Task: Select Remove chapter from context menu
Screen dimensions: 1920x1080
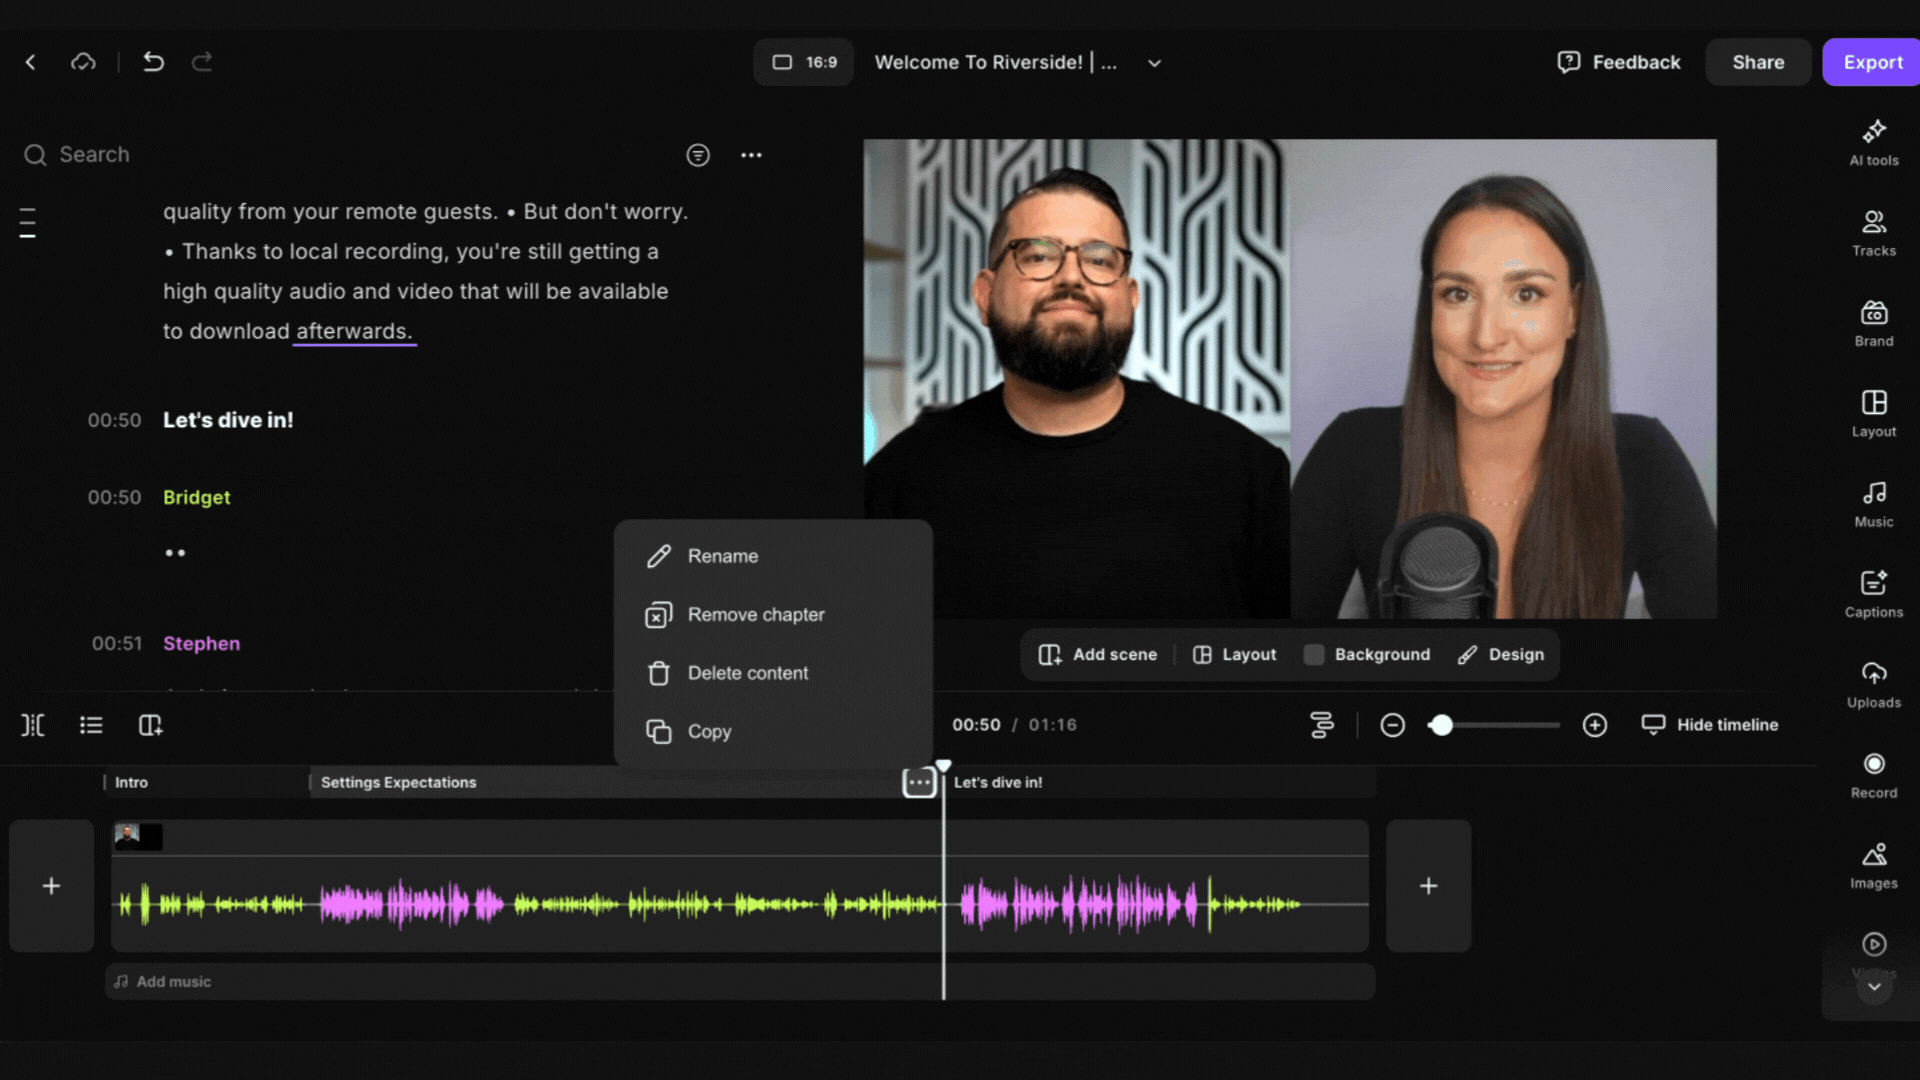Action: pos(755,615)
